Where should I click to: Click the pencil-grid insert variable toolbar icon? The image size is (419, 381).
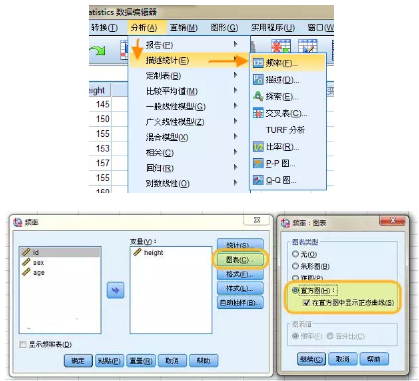pyautogui.click(x=308, y=47)
